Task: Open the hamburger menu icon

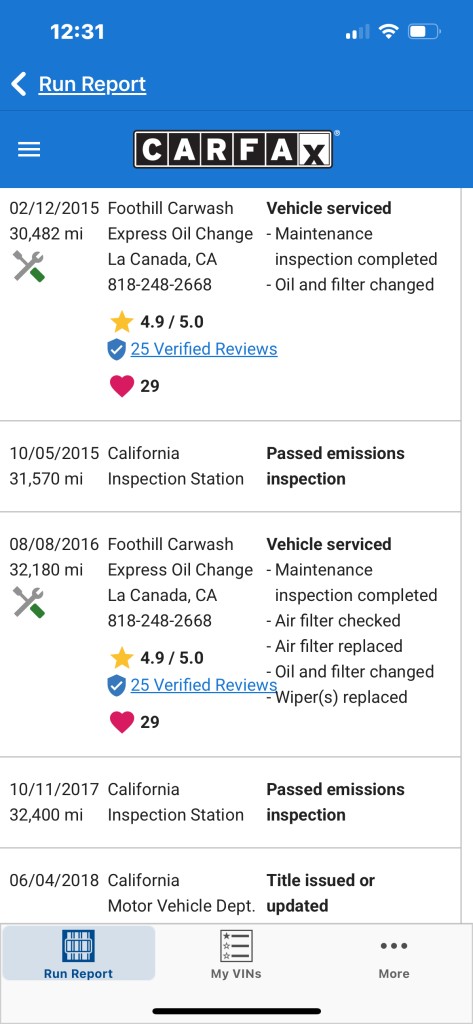Action: tap(29, 150)
